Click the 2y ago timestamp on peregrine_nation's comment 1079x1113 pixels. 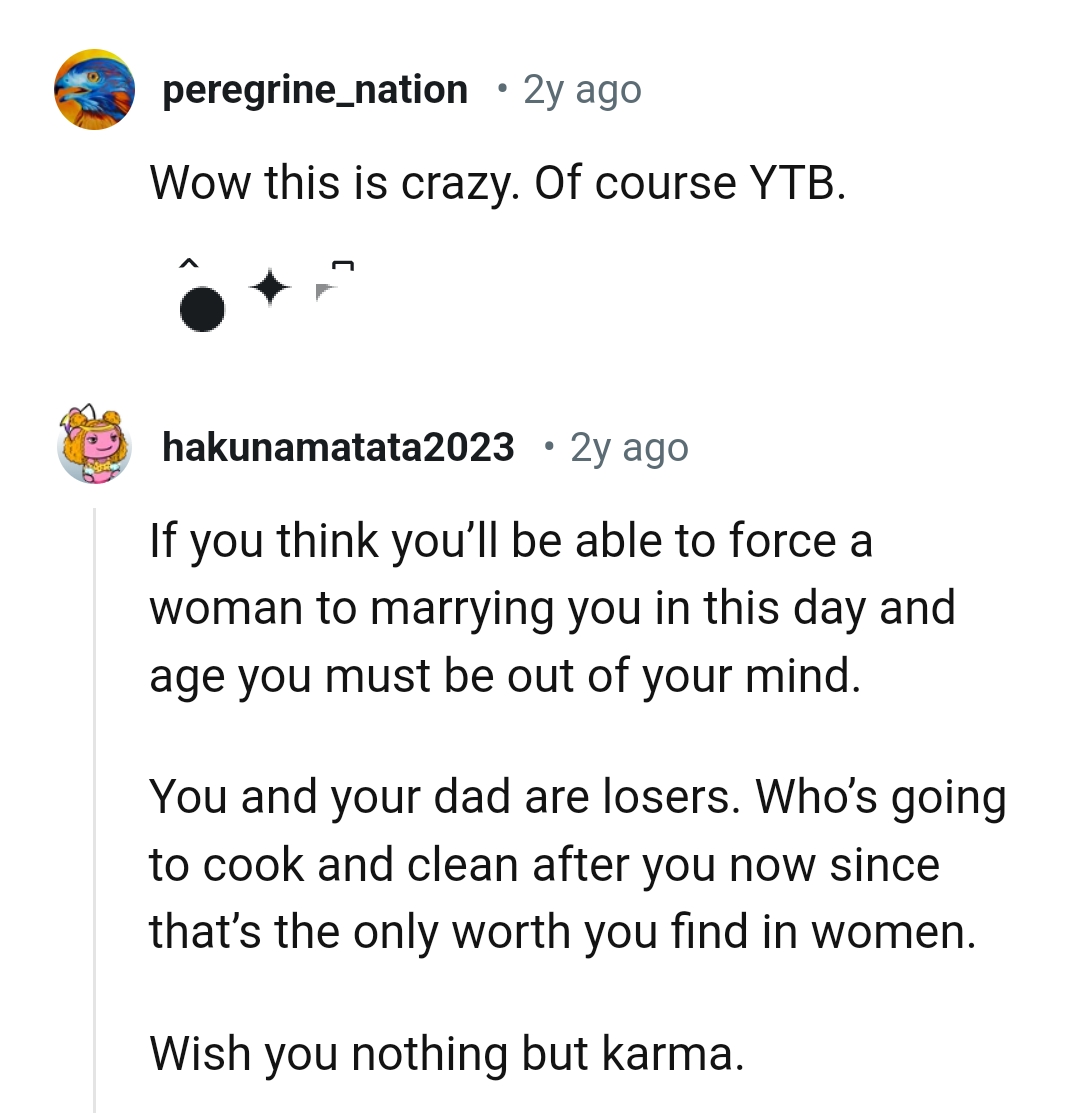coord(580,89)
